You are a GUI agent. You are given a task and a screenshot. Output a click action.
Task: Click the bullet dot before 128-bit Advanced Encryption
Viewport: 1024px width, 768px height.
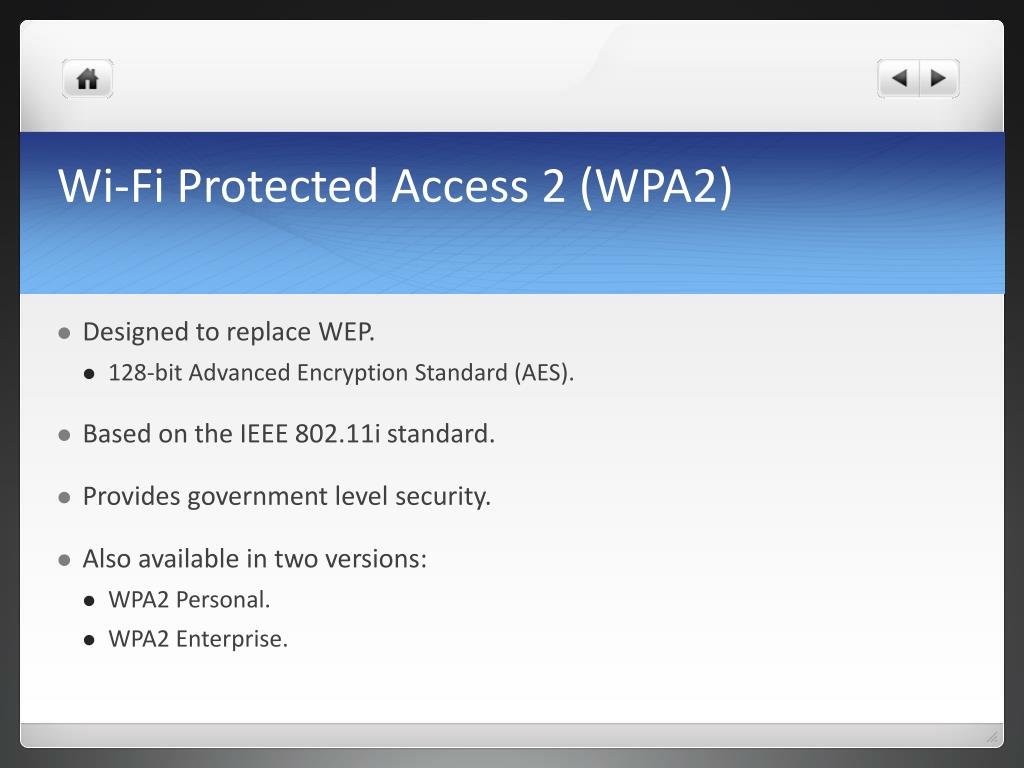(x=89, y=374)
